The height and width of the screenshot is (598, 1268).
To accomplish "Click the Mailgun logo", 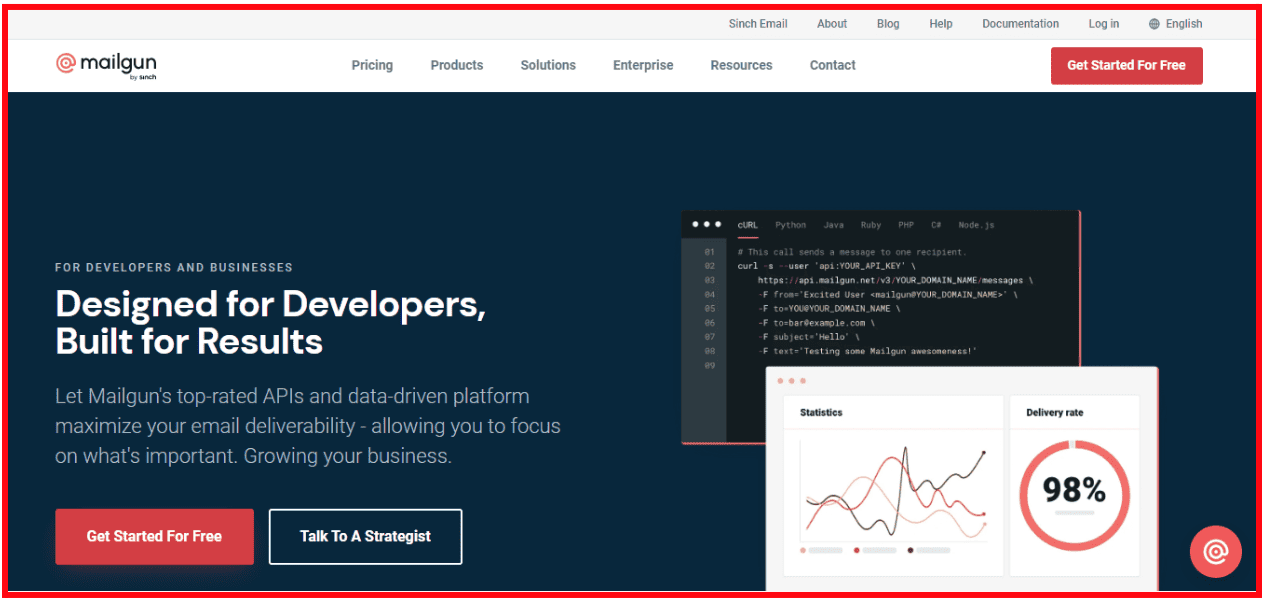I will [x=106, y=66].
